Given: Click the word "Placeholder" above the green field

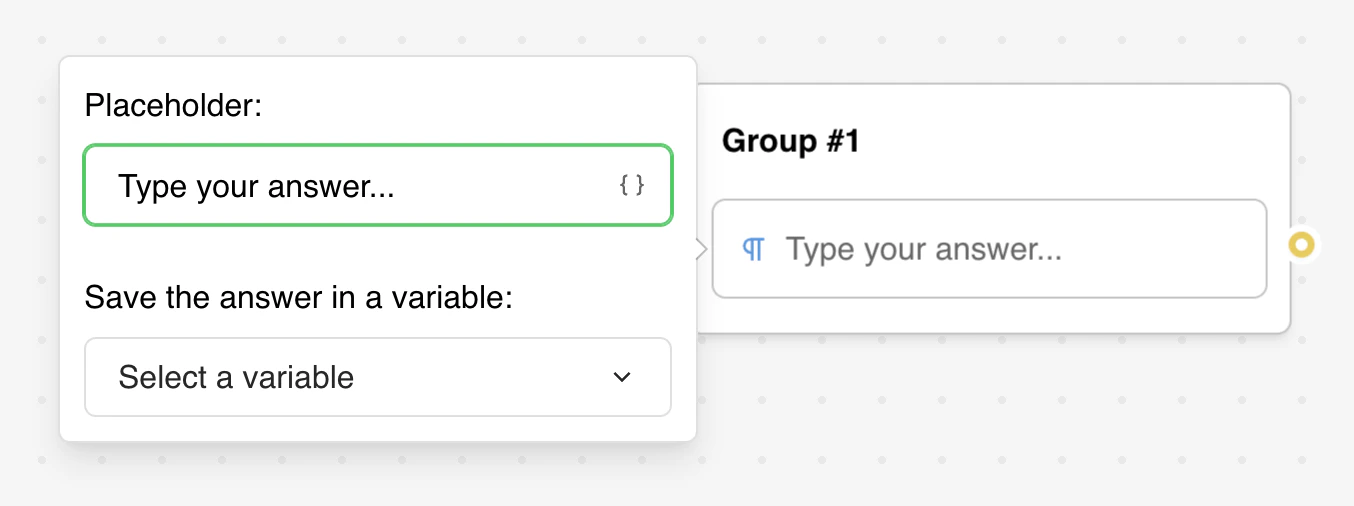Looking at the screenshot, I should 169,105.
